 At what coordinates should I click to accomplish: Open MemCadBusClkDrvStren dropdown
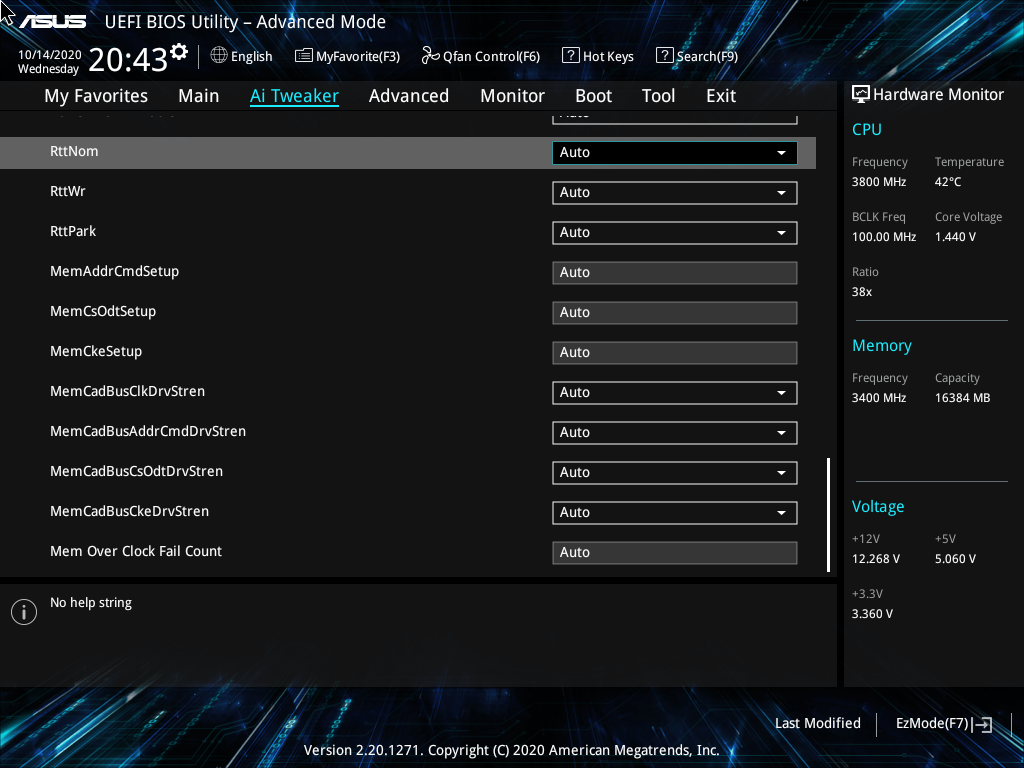(x=675, y=392)
